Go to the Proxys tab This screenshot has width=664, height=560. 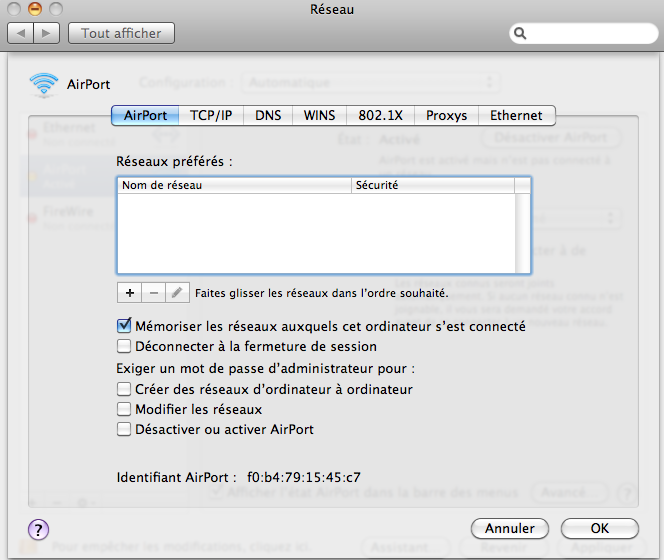(446, 115)
